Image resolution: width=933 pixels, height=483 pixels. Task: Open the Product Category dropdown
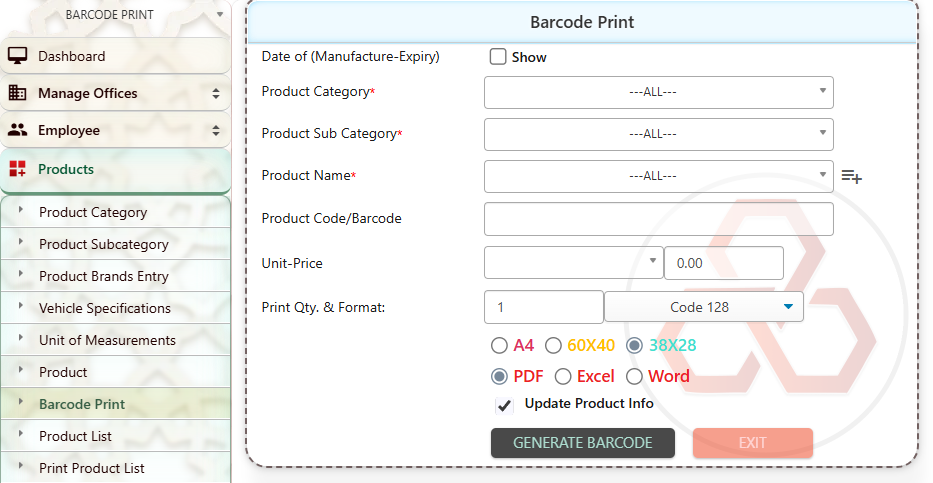(658, 92)
